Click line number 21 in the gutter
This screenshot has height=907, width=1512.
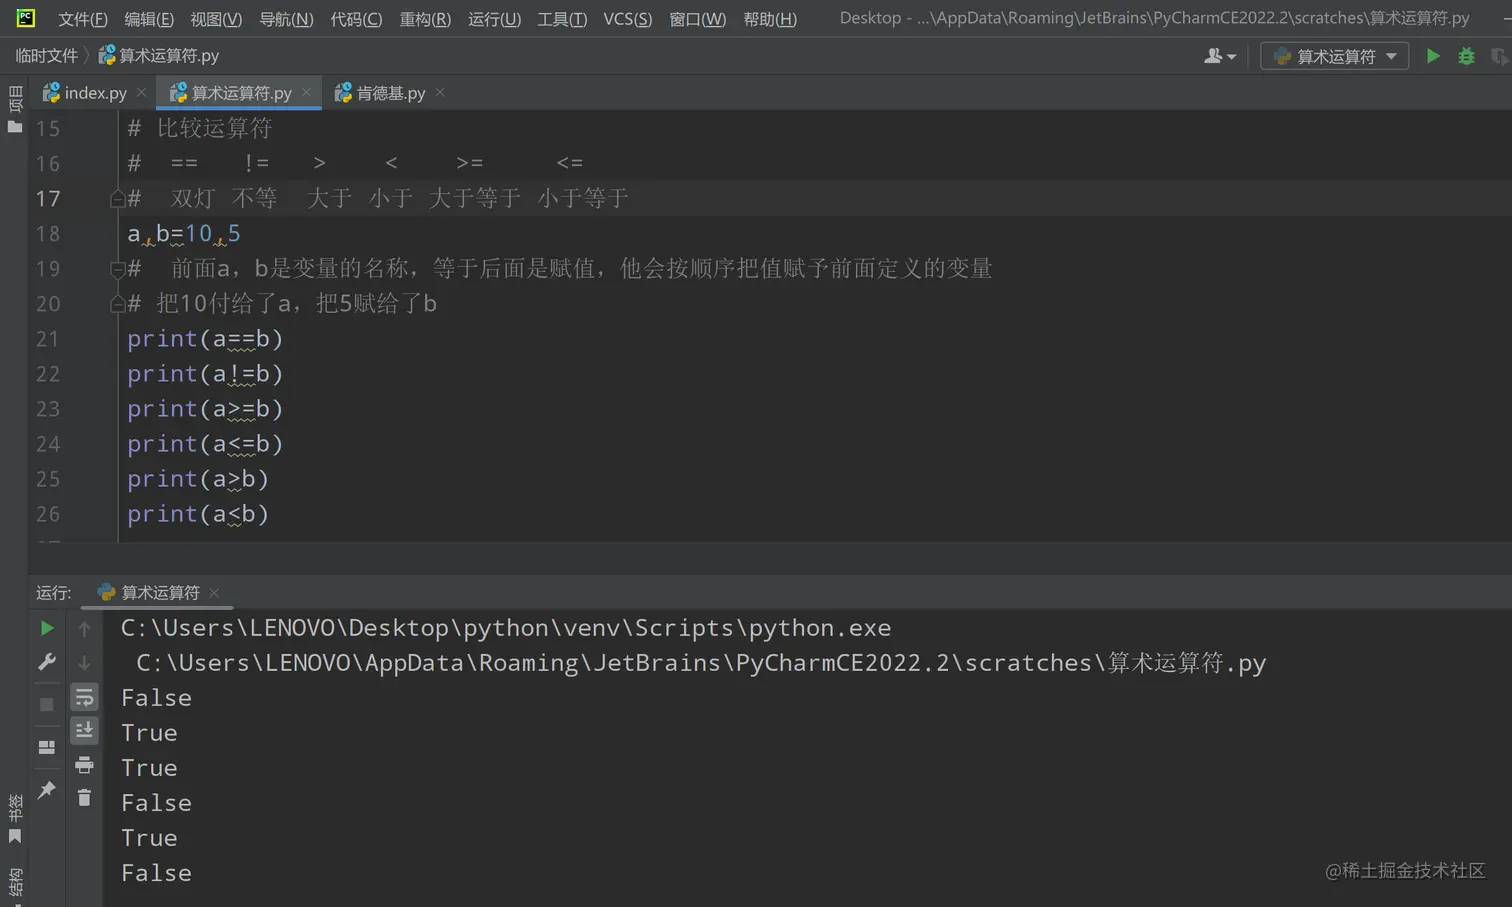pyautogui.click(x=48, y=339)
